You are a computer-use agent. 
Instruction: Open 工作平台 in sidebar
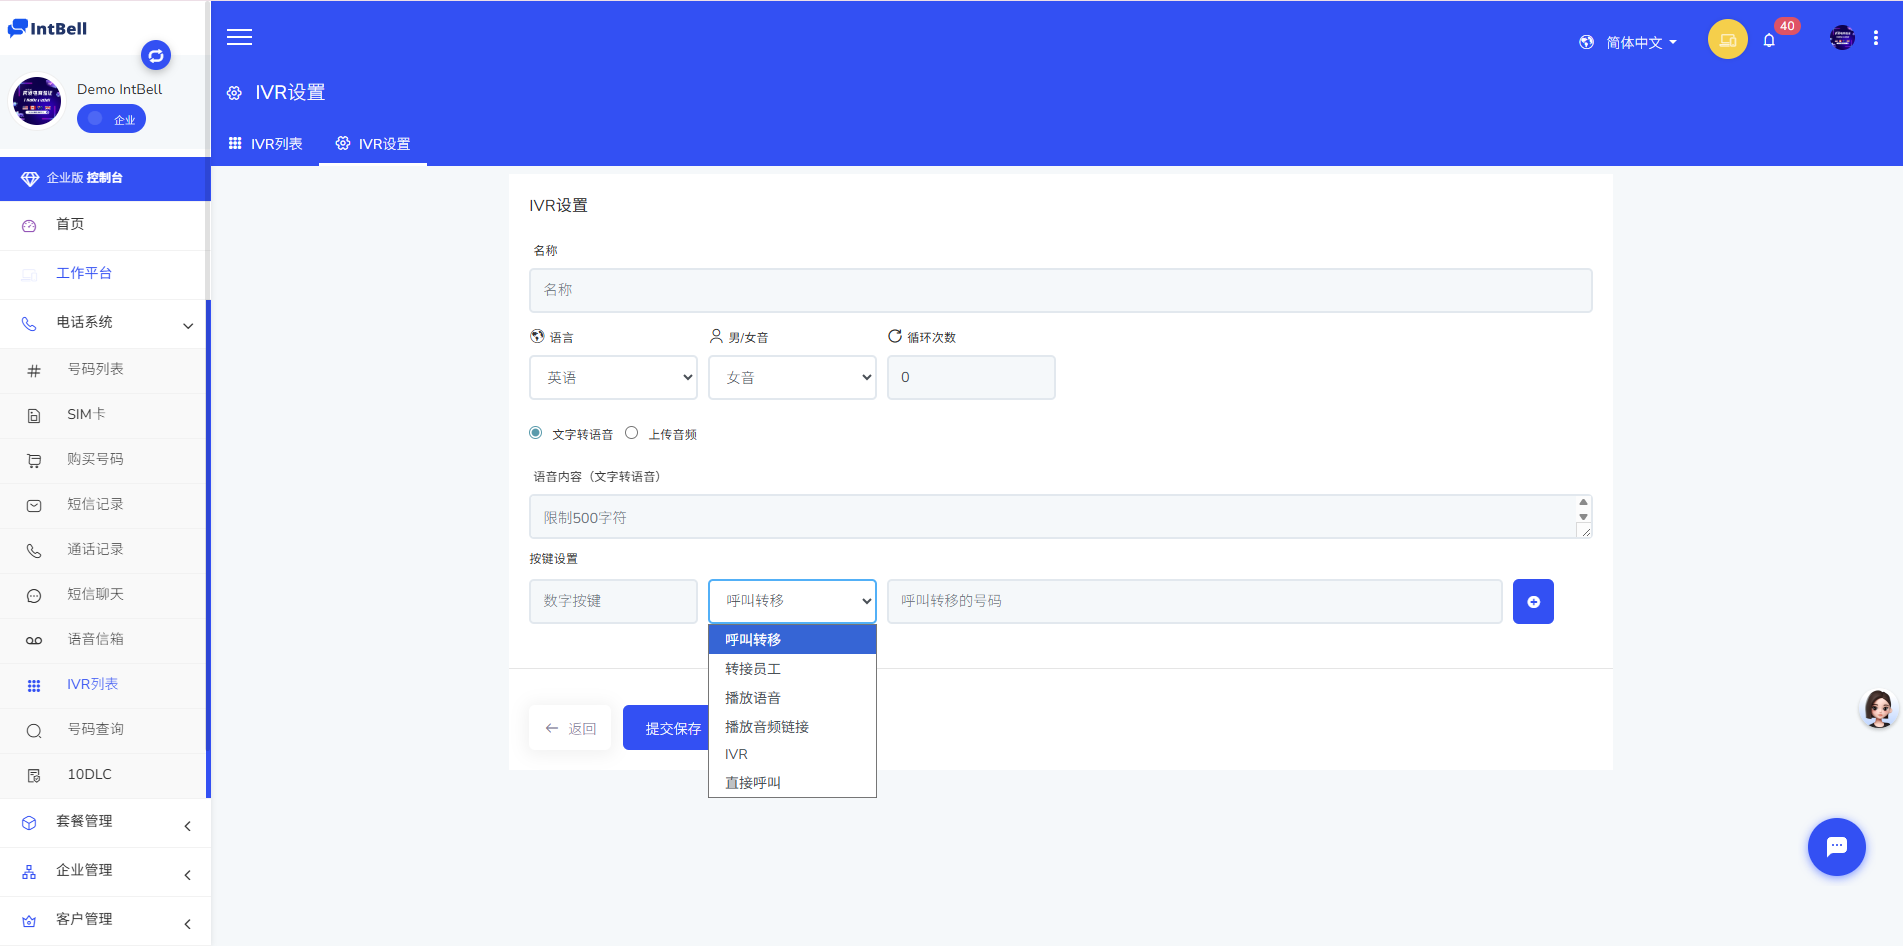click(104, 274)
